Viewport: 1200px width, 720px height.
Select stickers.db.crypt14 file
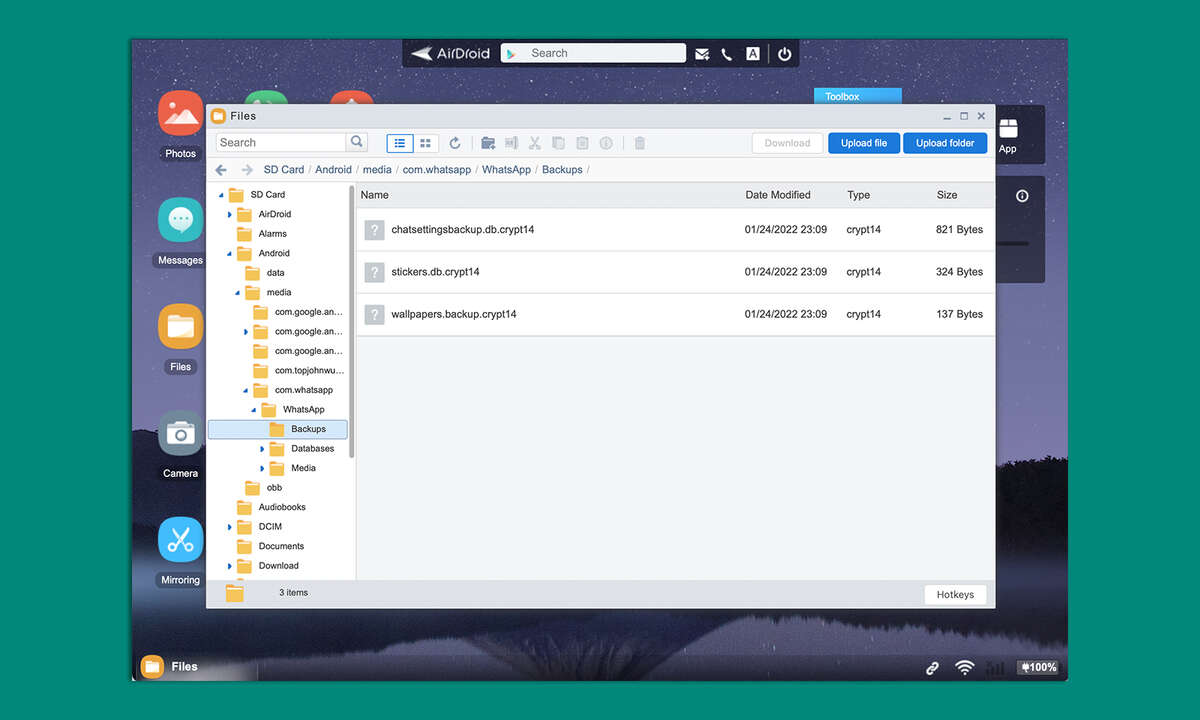coord(675,272)
